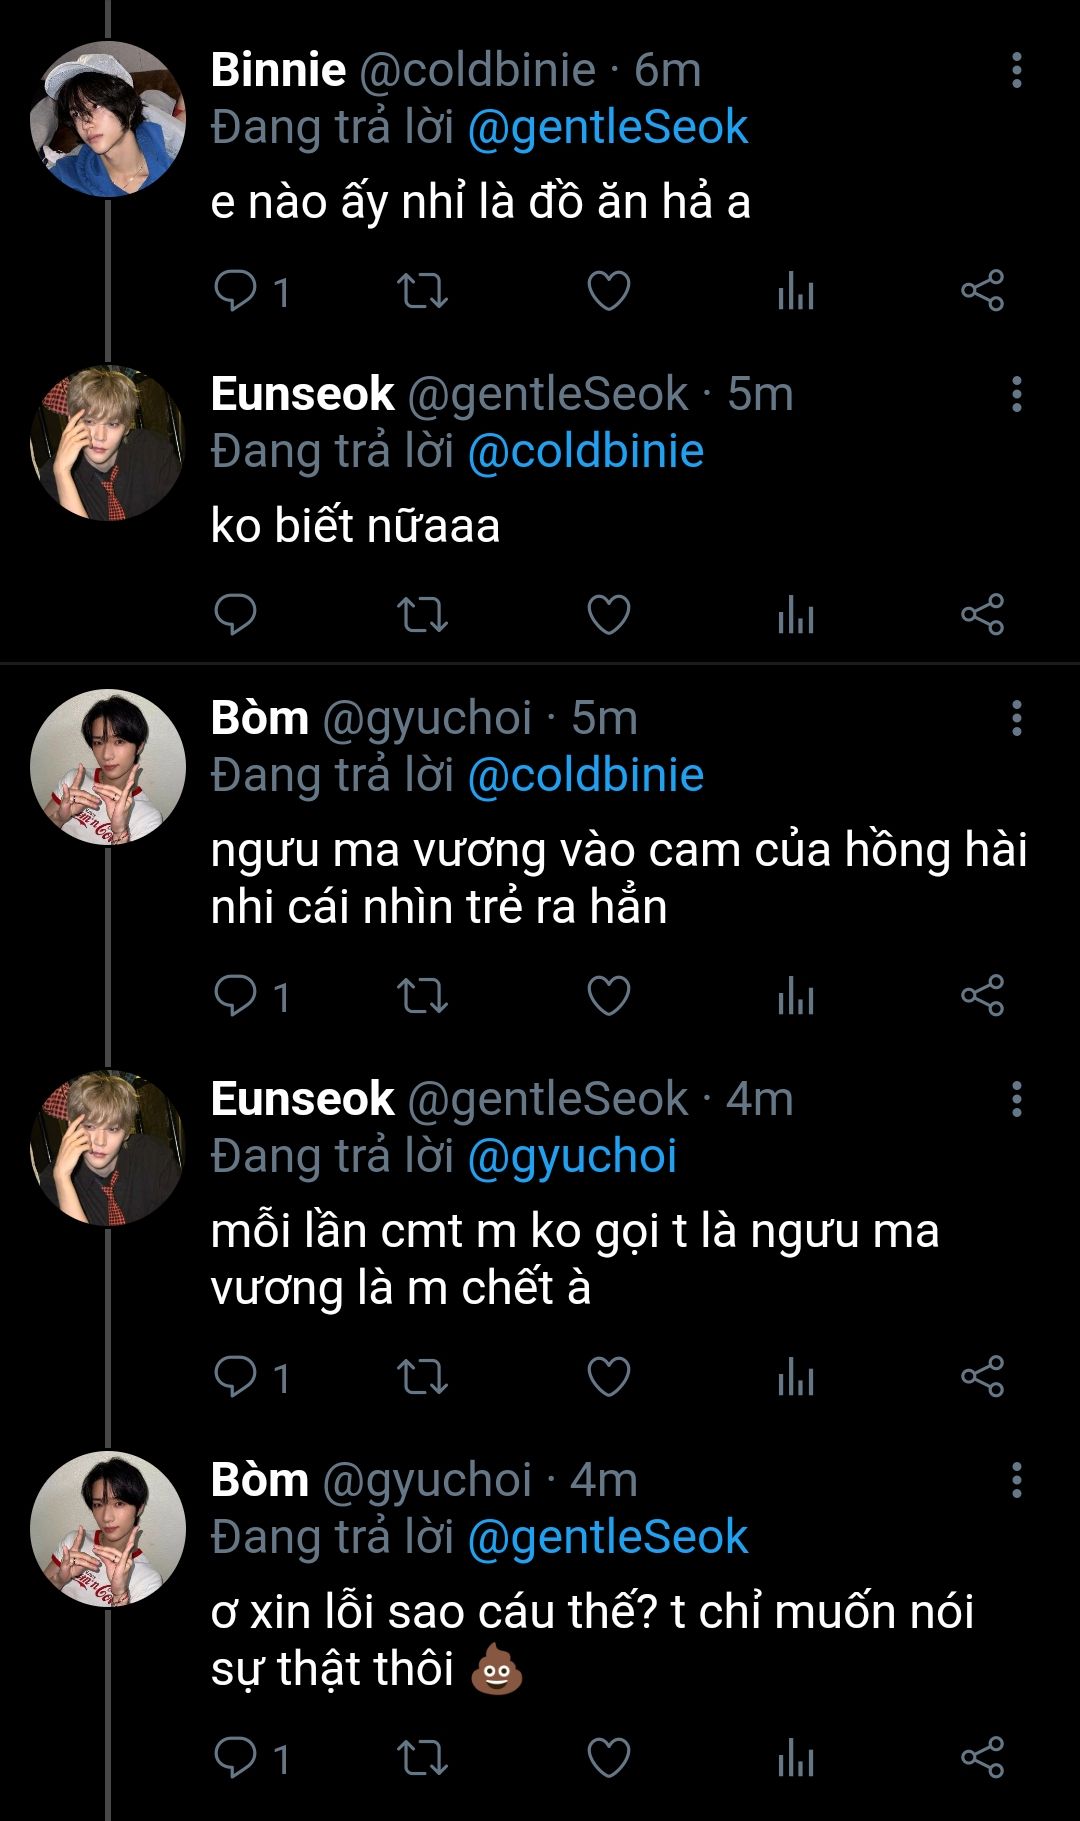Open Bòm's avatar on the 5m tweet
Image resolution: width=1080 pixels, height=1821 pixels.
point(108,767)
